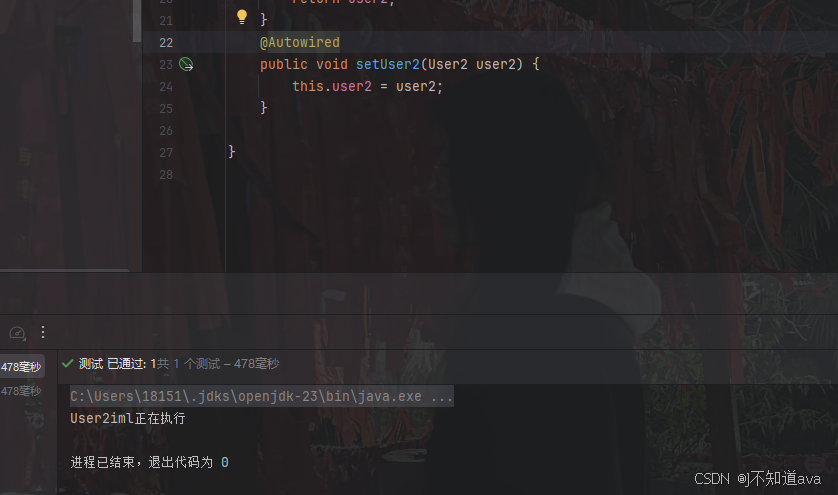Click the this.user2 field reference
Viewport: 838px width, 495px height.
[331, 86]
